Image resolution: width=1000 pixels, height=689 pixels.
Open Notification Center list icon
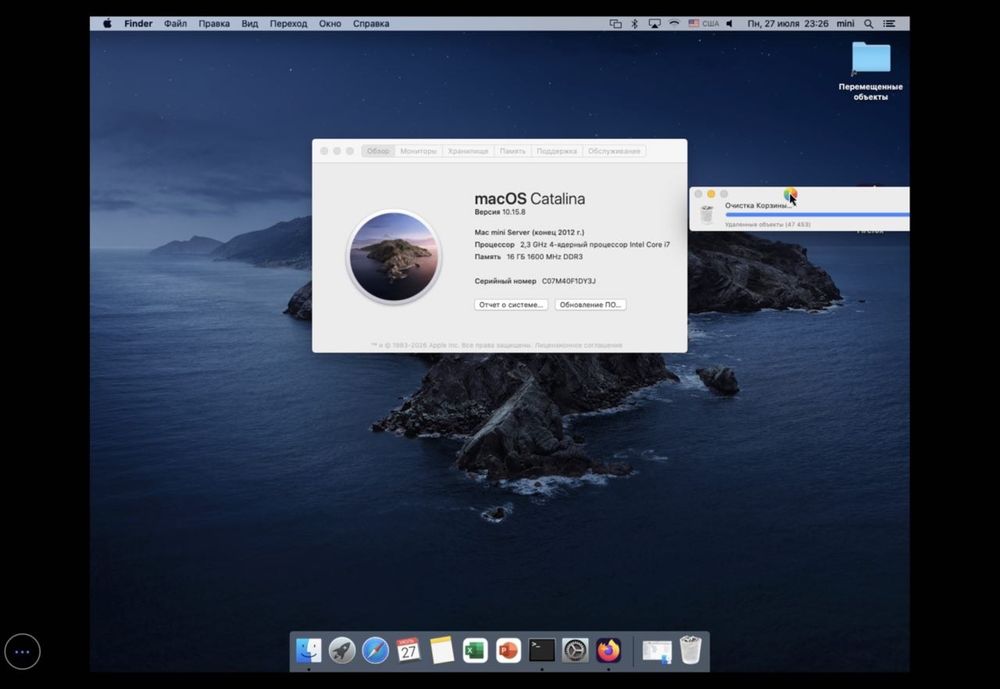point(889,24)
